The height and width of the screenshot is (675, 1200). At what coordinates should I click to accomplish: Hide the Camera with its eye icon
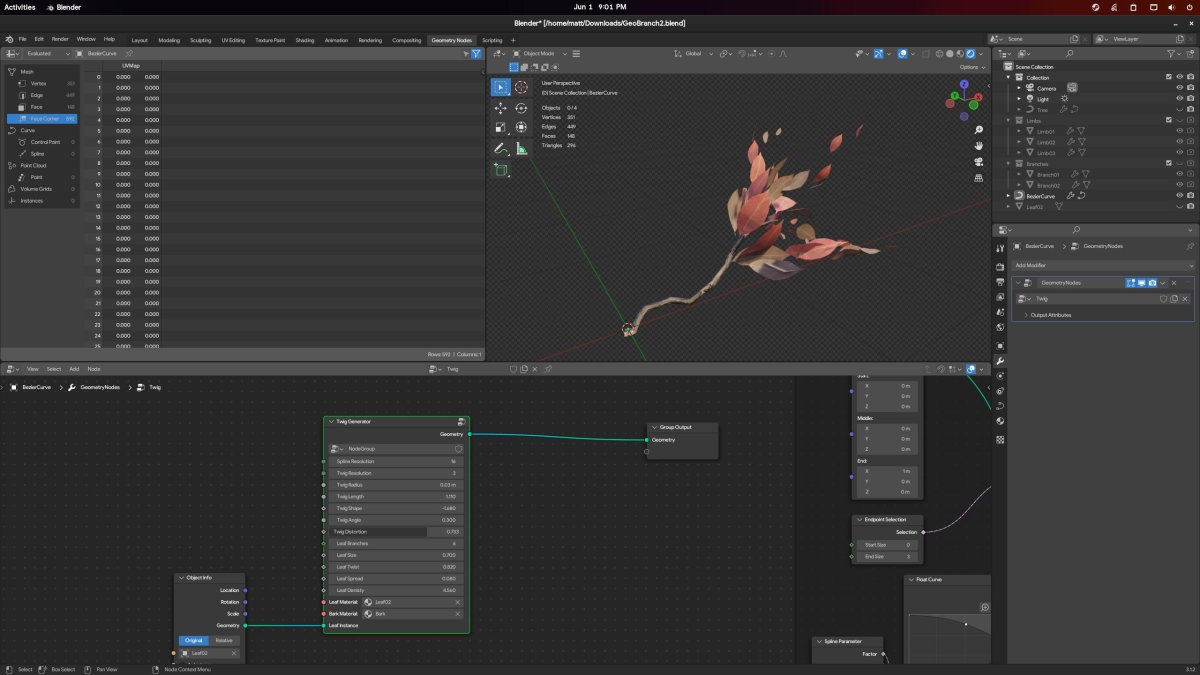click(x=1180, y=88)
